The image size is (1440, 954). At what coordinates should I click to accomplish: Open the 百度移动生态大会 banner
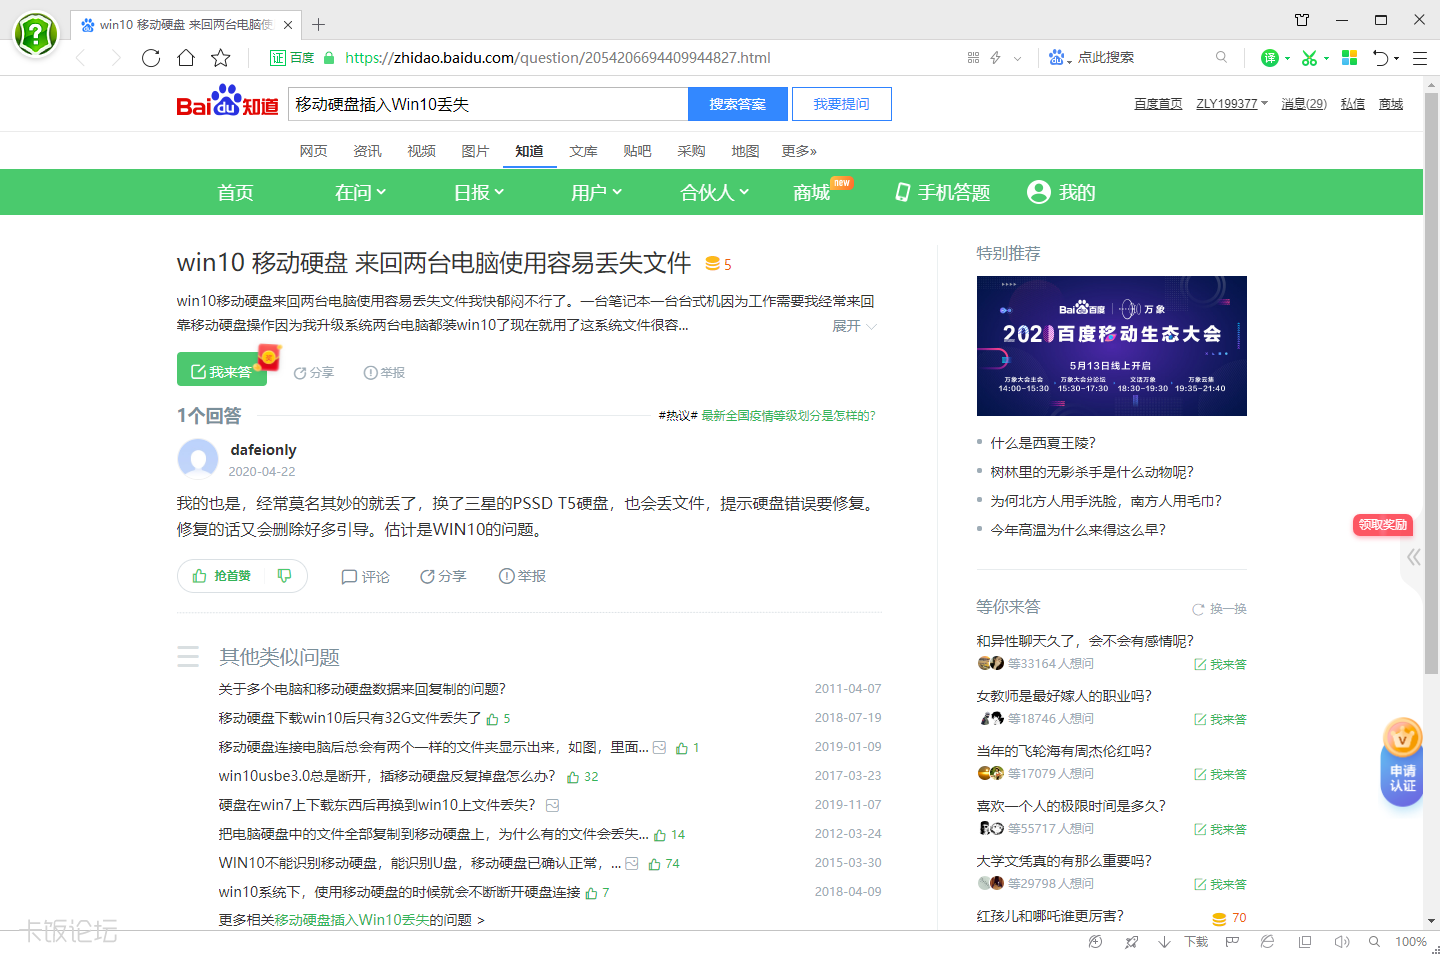(1111, 346)
